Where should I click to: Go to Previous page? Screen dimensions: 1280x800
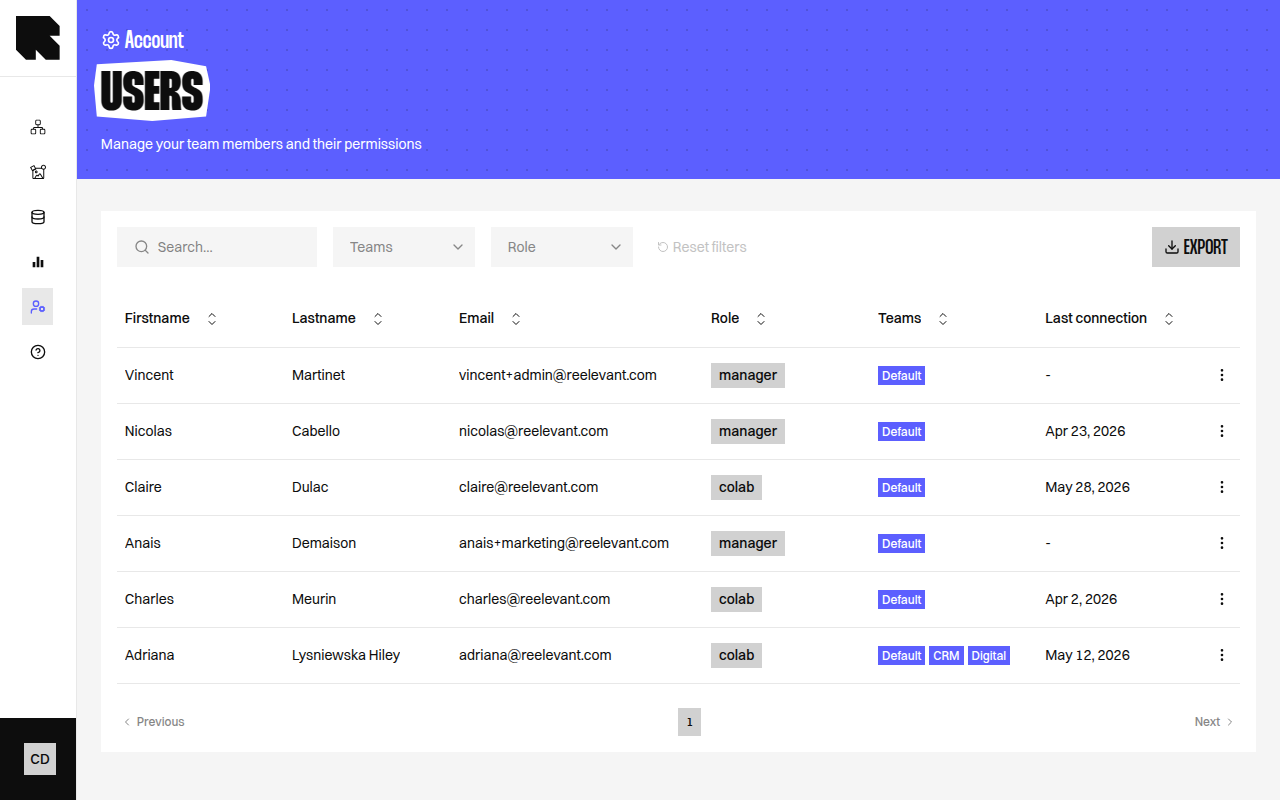[154, 722]
